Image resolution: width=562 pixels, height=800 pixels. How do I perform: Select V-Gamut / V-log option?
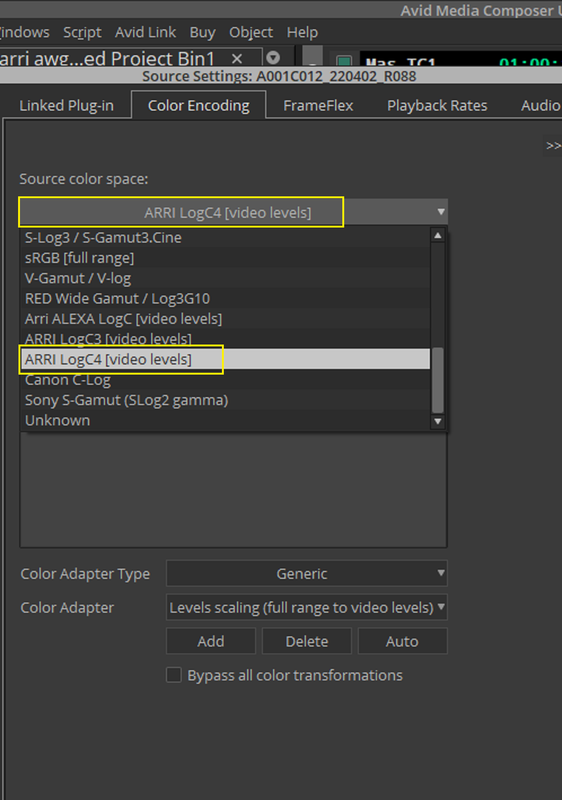[225, 278]
